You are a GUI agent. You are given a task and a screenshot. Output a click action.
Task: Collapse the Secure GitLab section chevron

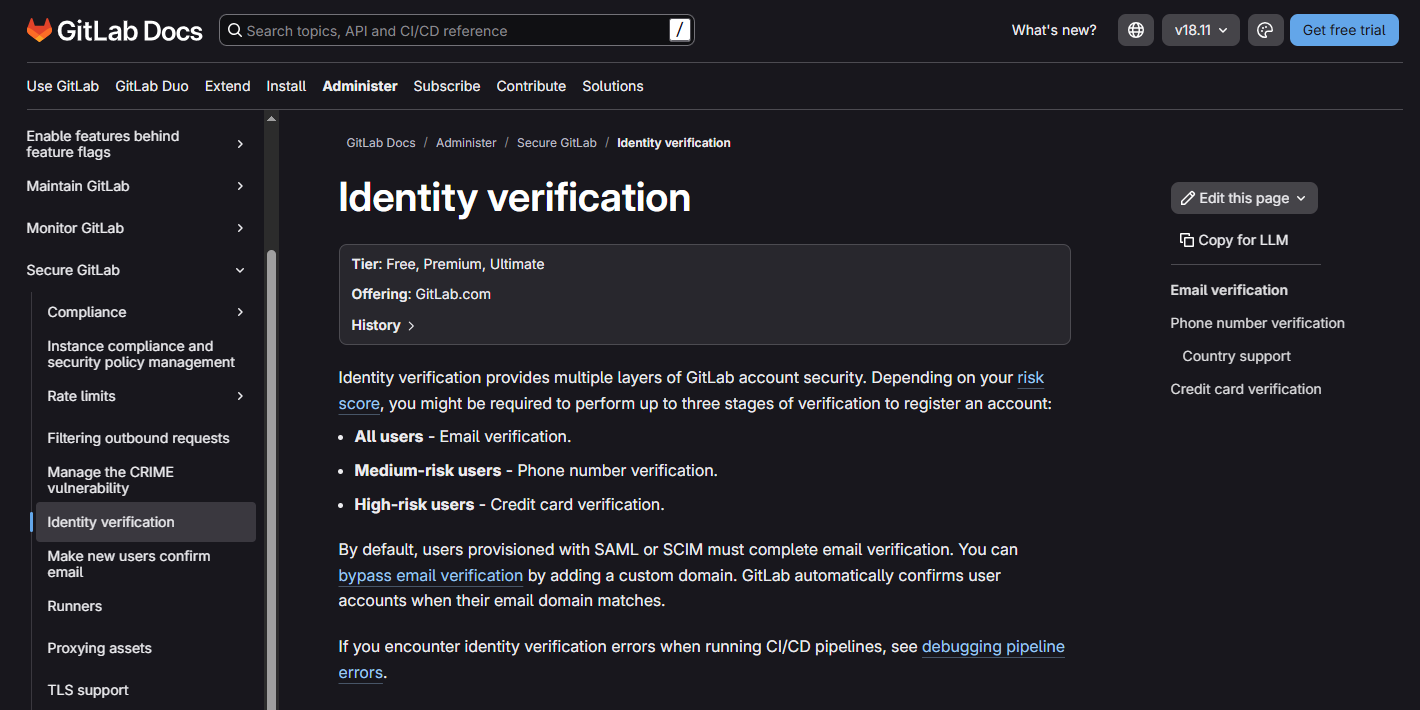[x=240, y=270]
